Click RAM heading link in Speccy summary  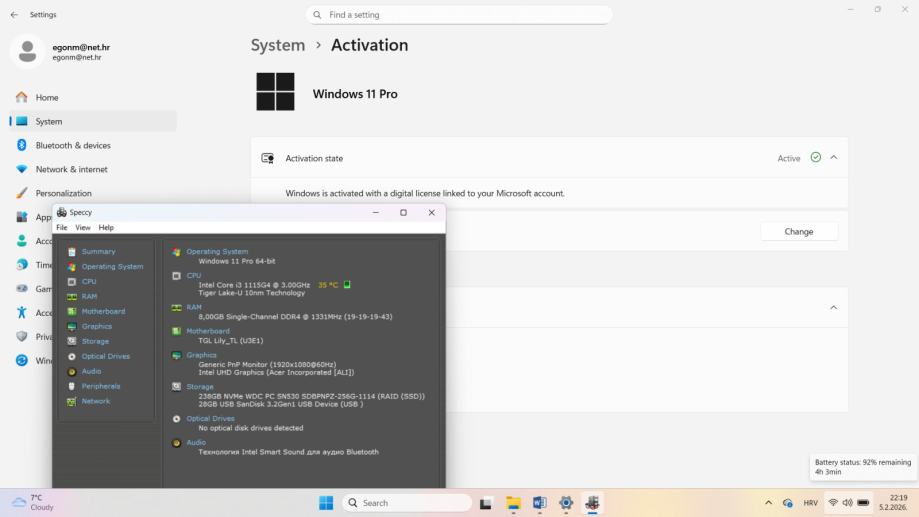click(193, 307)
